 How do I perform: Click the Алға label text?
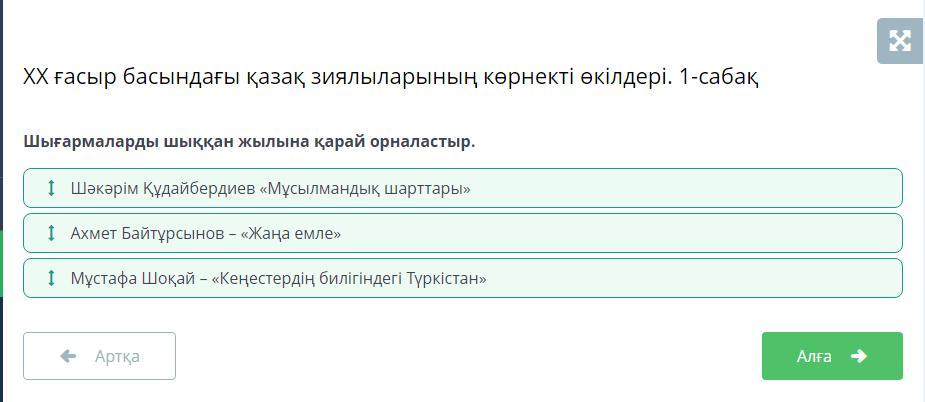click(814, 356)
